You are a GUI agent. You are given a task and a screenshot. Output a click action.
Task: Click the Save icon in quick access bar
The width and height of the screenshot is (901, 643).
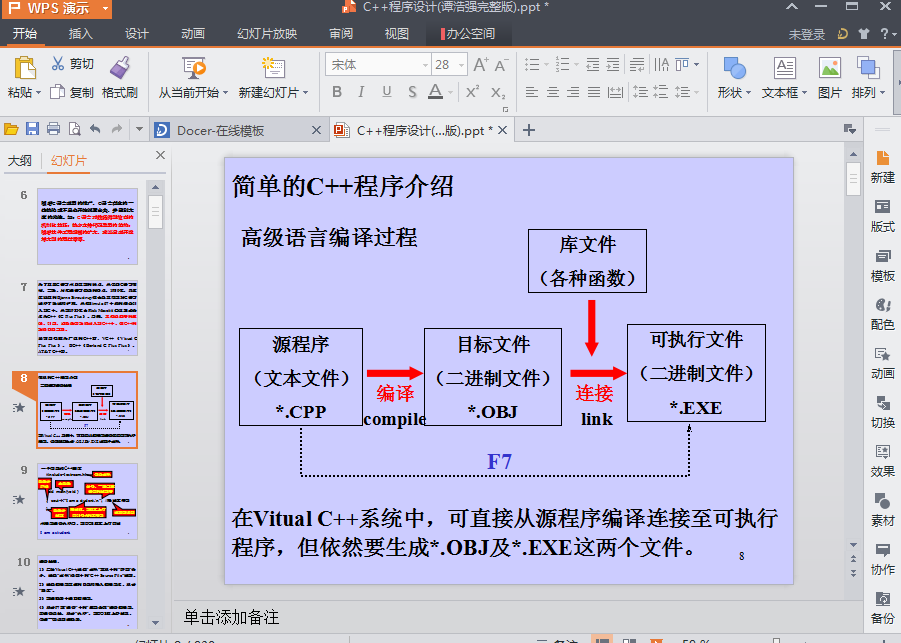pos(32,129)
